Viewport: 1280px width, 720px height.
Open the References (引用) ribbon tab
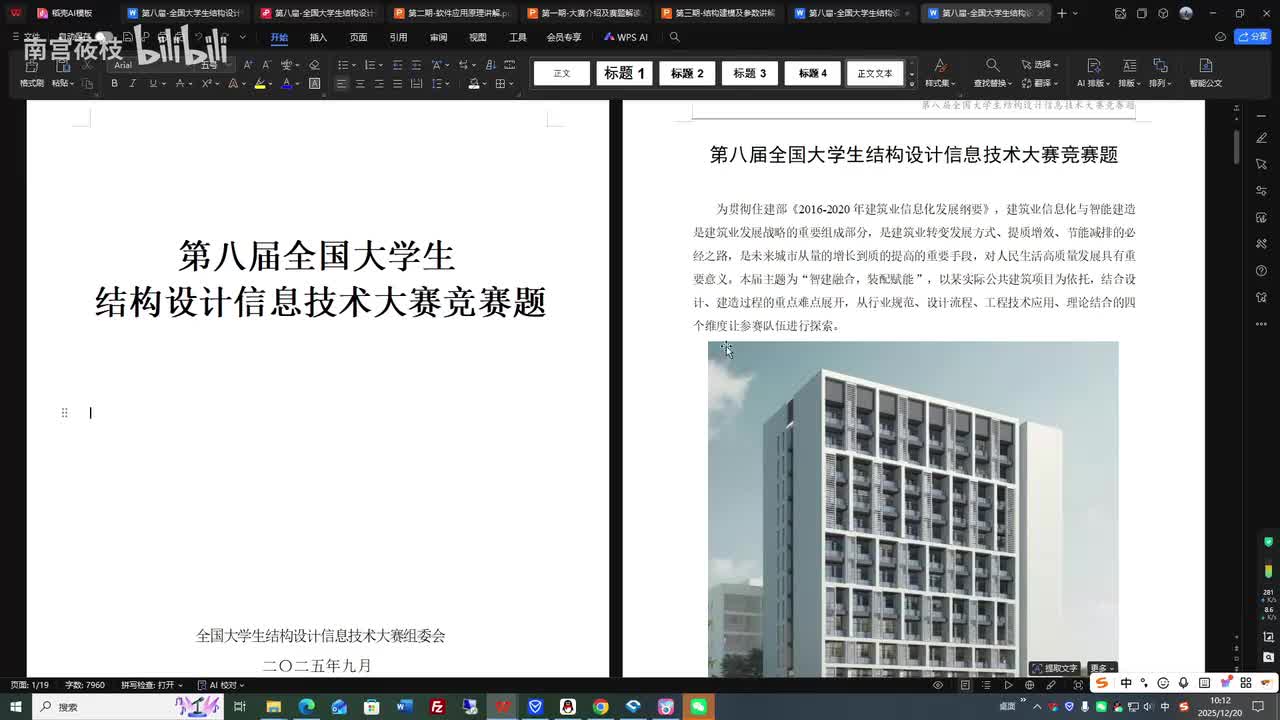[398, 37]
